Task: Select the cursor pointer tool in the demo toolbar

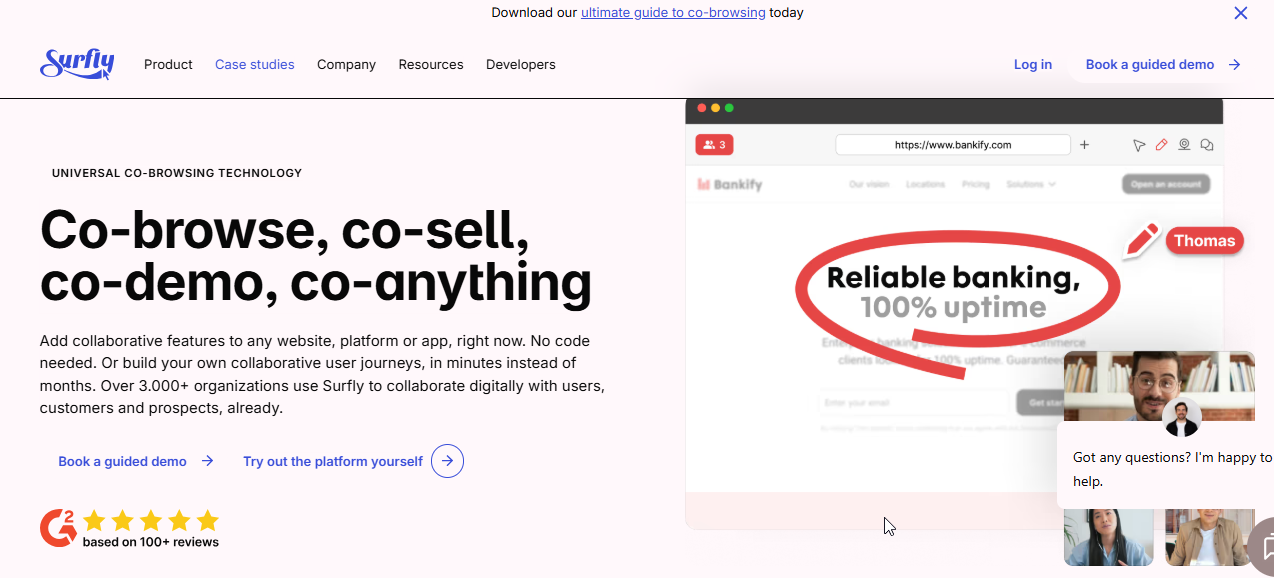Action: point(1139,144)
